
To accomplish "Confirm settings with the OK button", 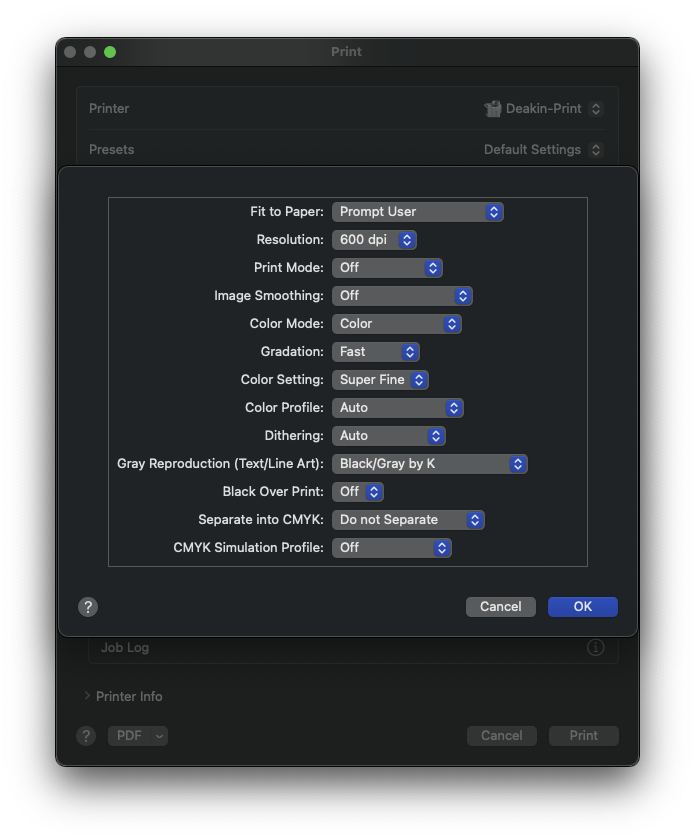I will pyautogui.click(x=582, y=606).
